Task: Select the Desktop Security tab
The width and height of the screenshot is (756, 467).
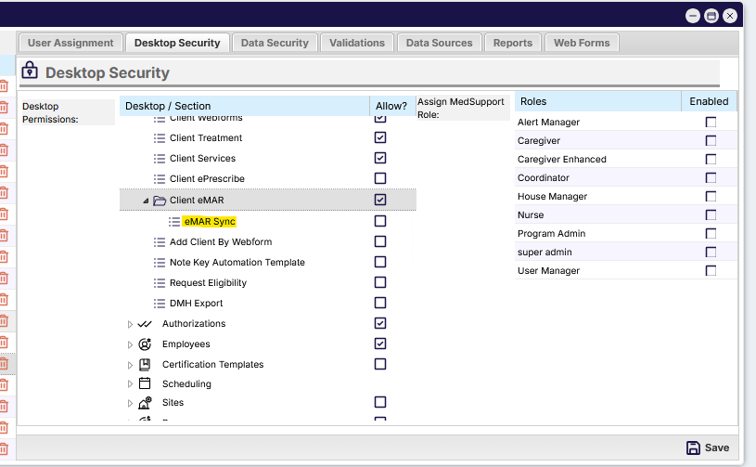Action: [x=177, y=43]
